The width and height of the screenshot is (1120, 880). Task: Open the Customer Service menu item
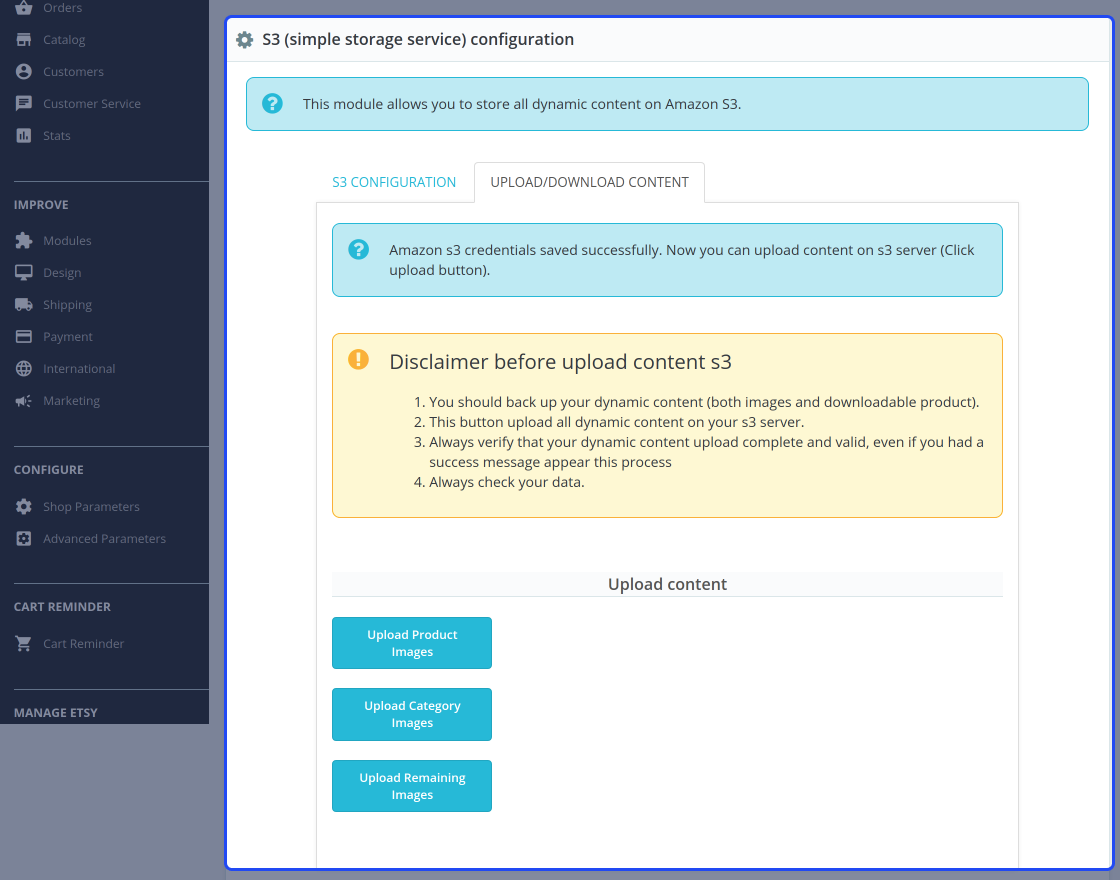[x=91, y=104]
